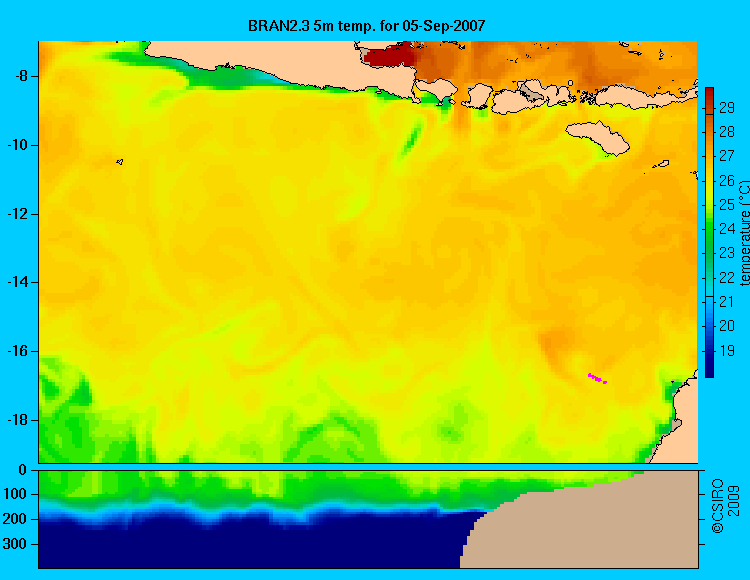Click the 22 value on the colorbar
The image size is (750, 580).
727,277
